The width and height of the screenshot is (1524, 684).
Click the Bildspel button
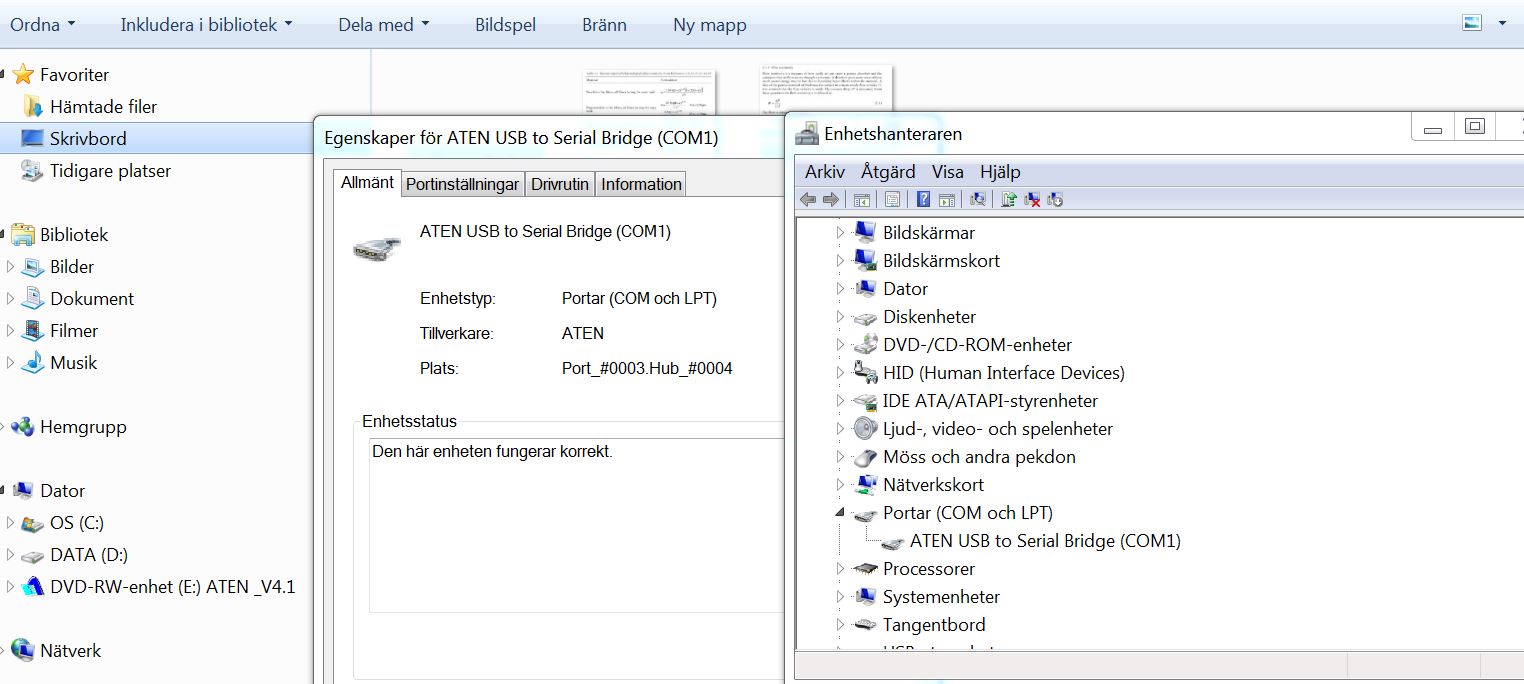pyautogui.click(x=505, y=24)
